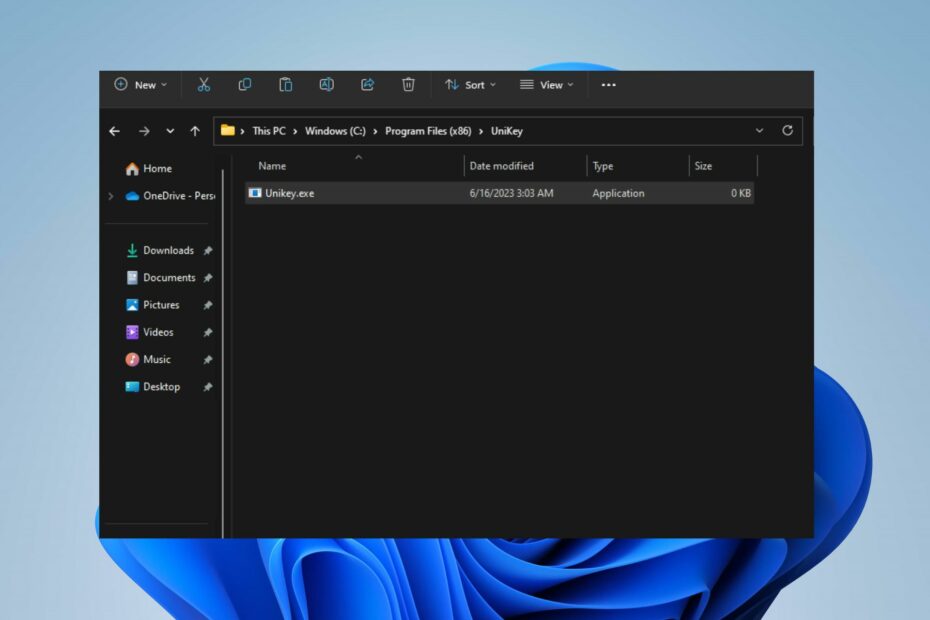Click the Delete trash can icon
The height and width of the screenshot is (620, 930).
(408, 85)
